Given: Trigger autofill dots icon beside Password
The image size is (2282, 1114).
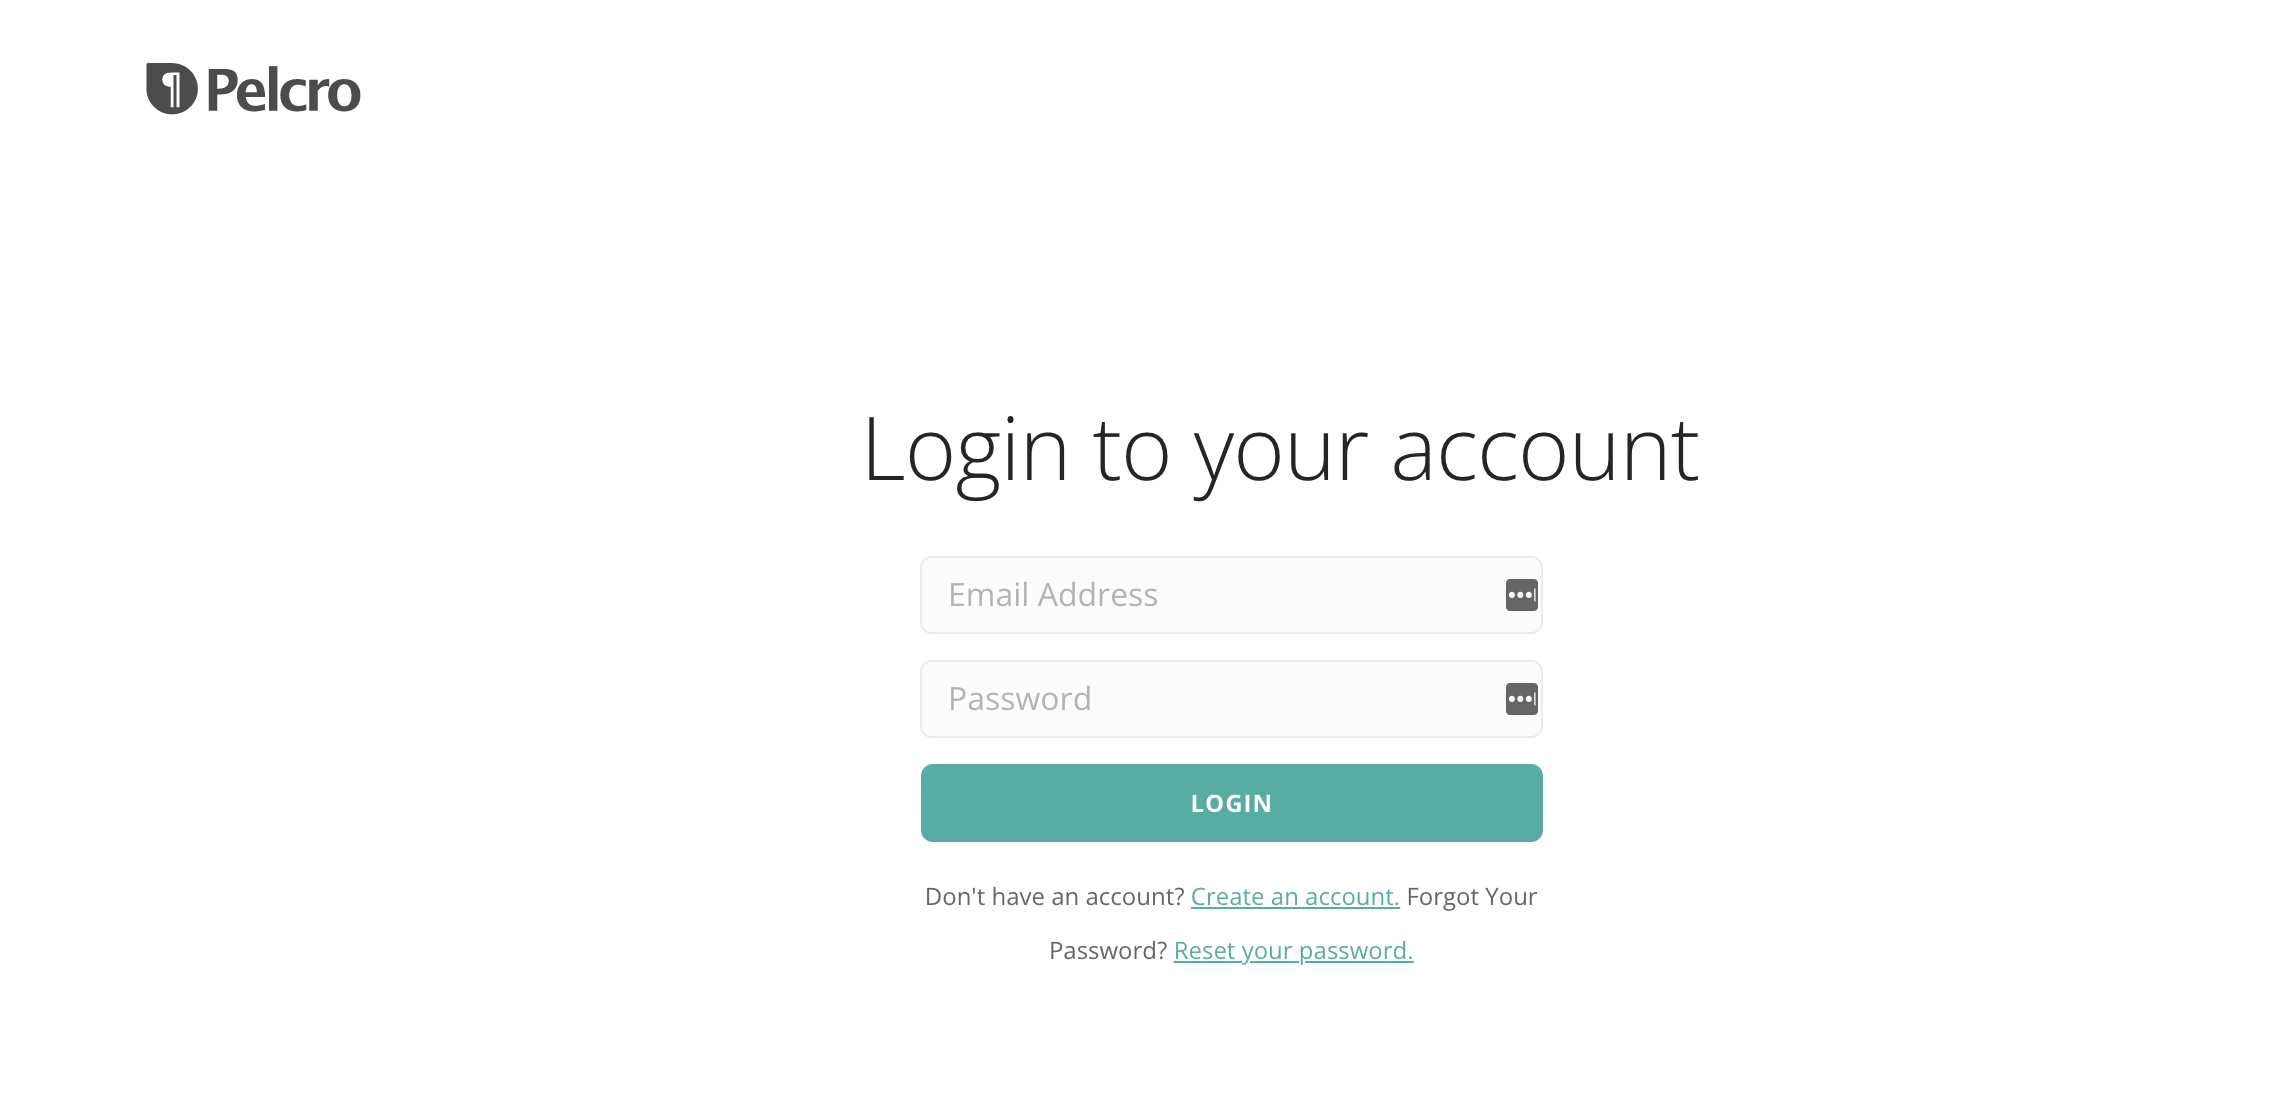Looking at the screenshot, I should click(x=1521, y=699).
